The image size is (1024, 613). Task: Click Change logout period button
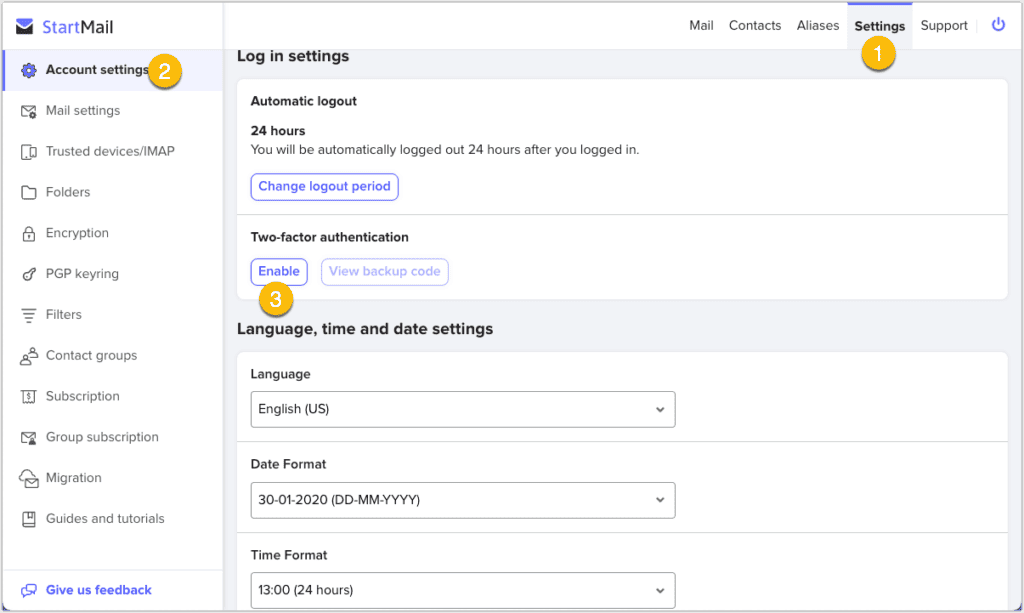(x=324, y=187)
